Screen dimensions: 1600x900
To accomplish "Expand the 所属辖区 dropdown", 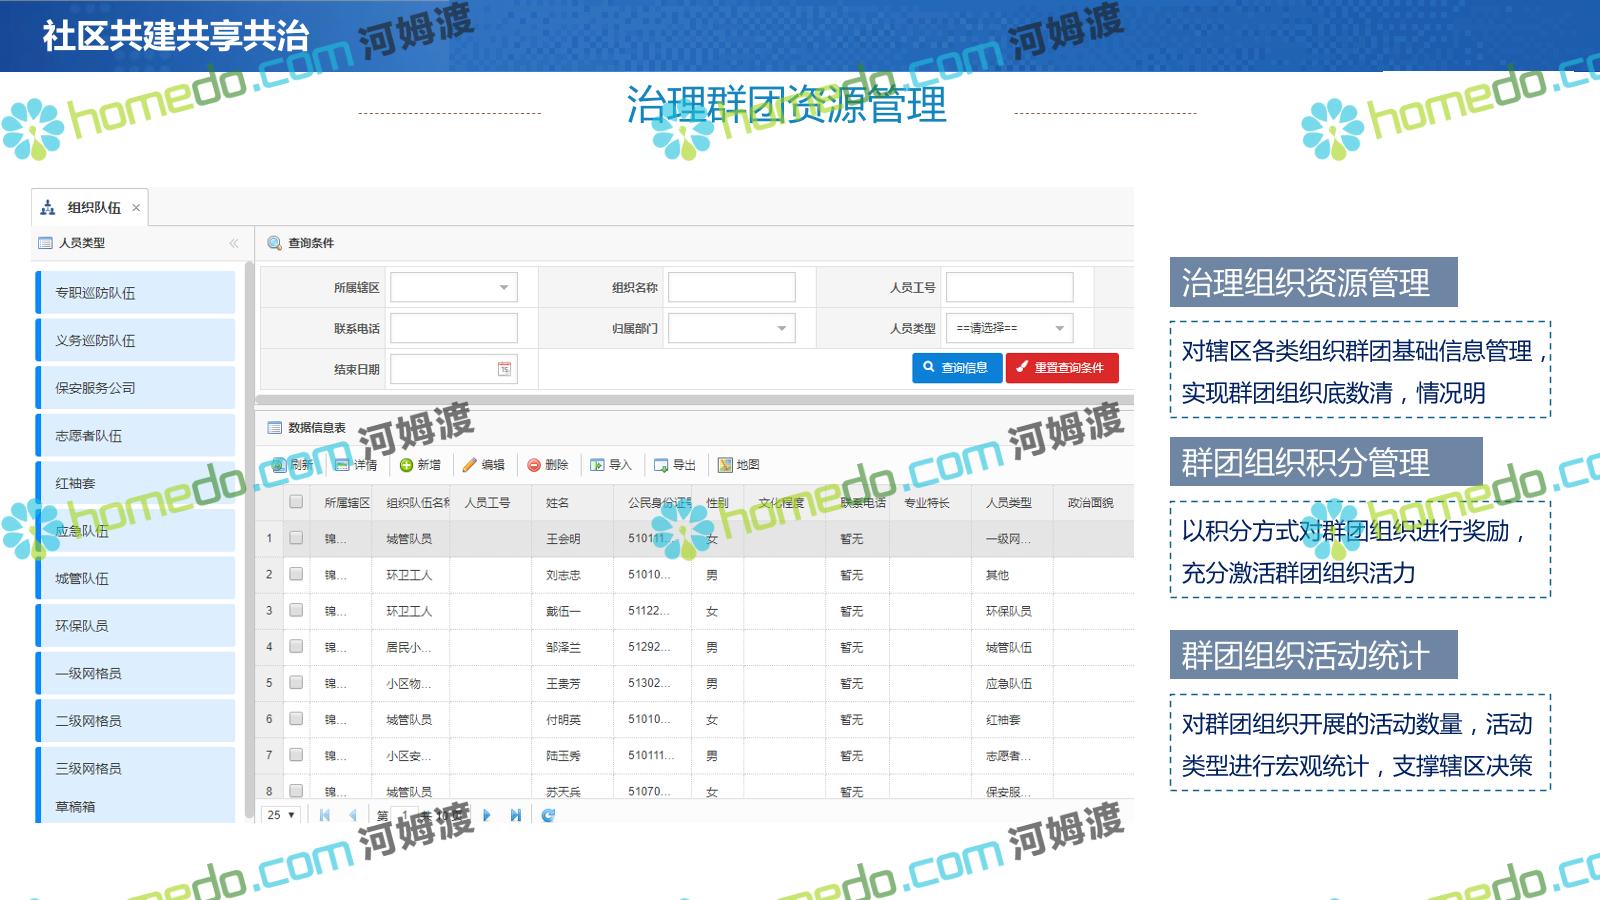I will [x=504, y=288].
